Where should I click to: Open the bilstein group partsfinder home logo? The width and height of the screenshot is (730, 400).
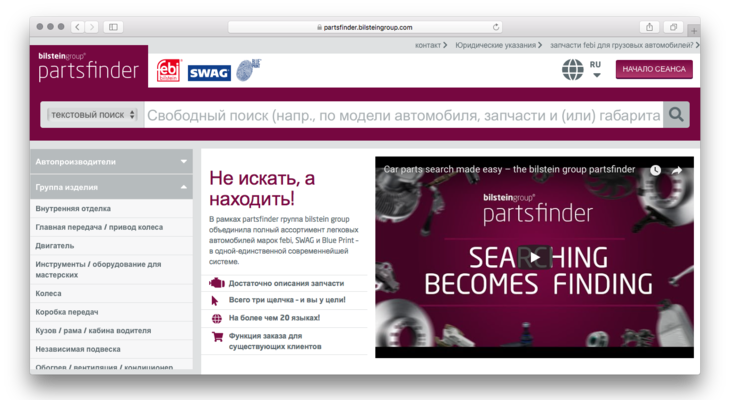coord(88,67)
